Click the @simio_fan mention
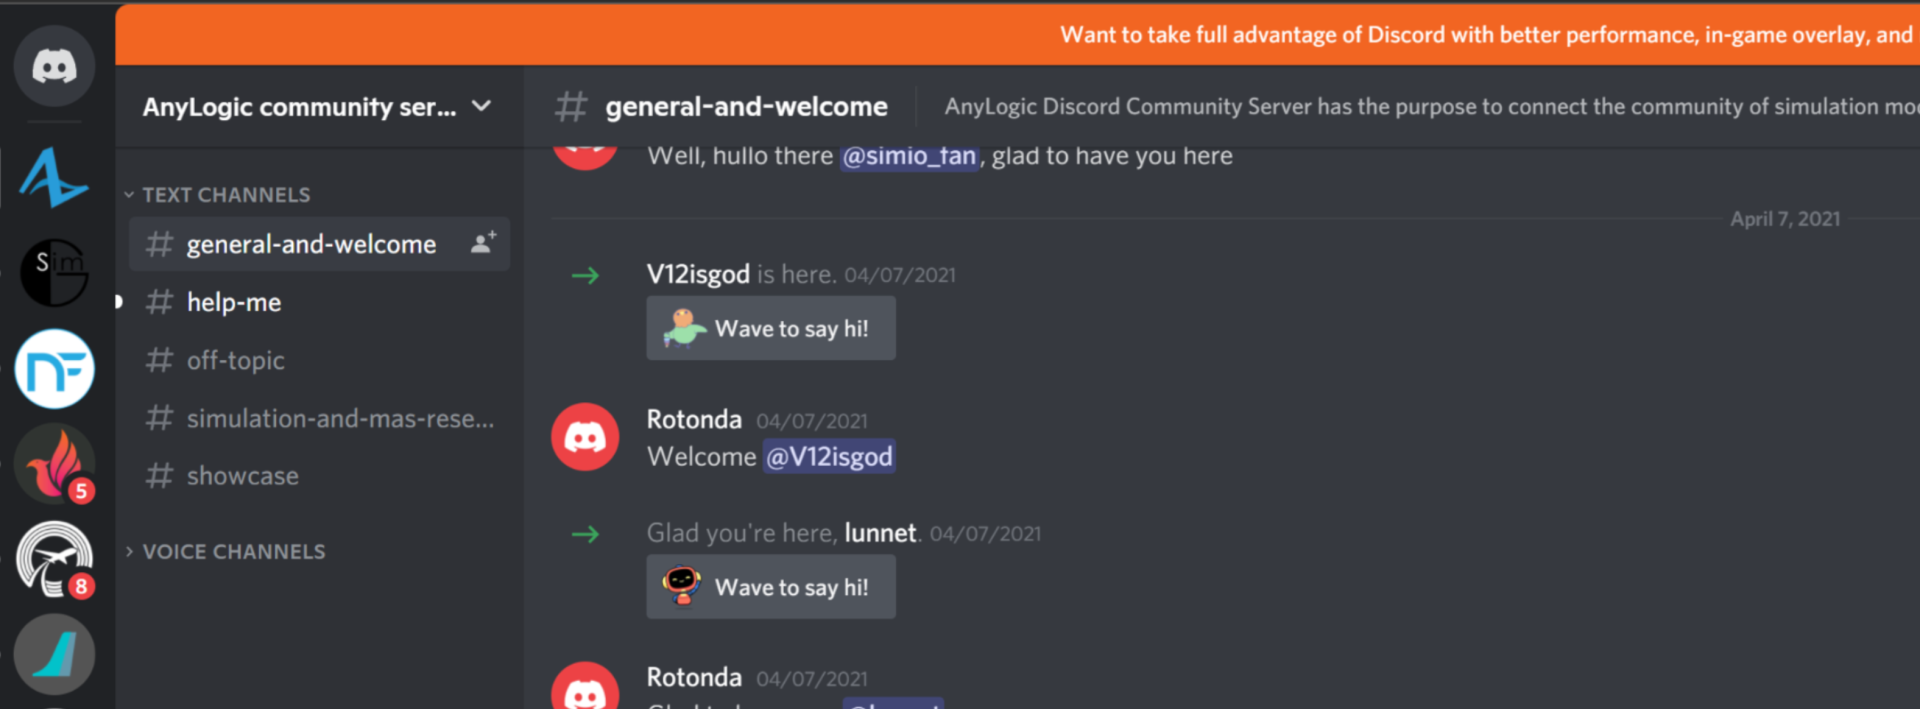 pyautogui.click(x=909, y=156)
